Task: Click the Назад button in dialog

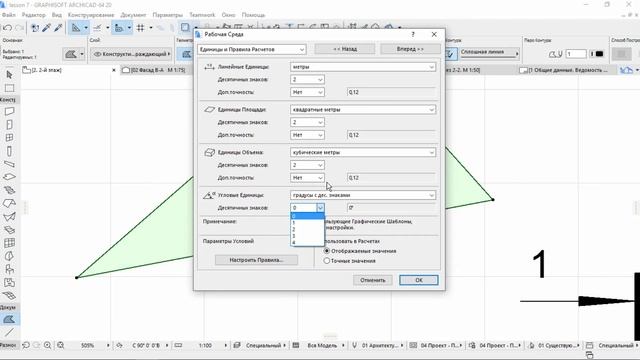Action: (345, 49)
